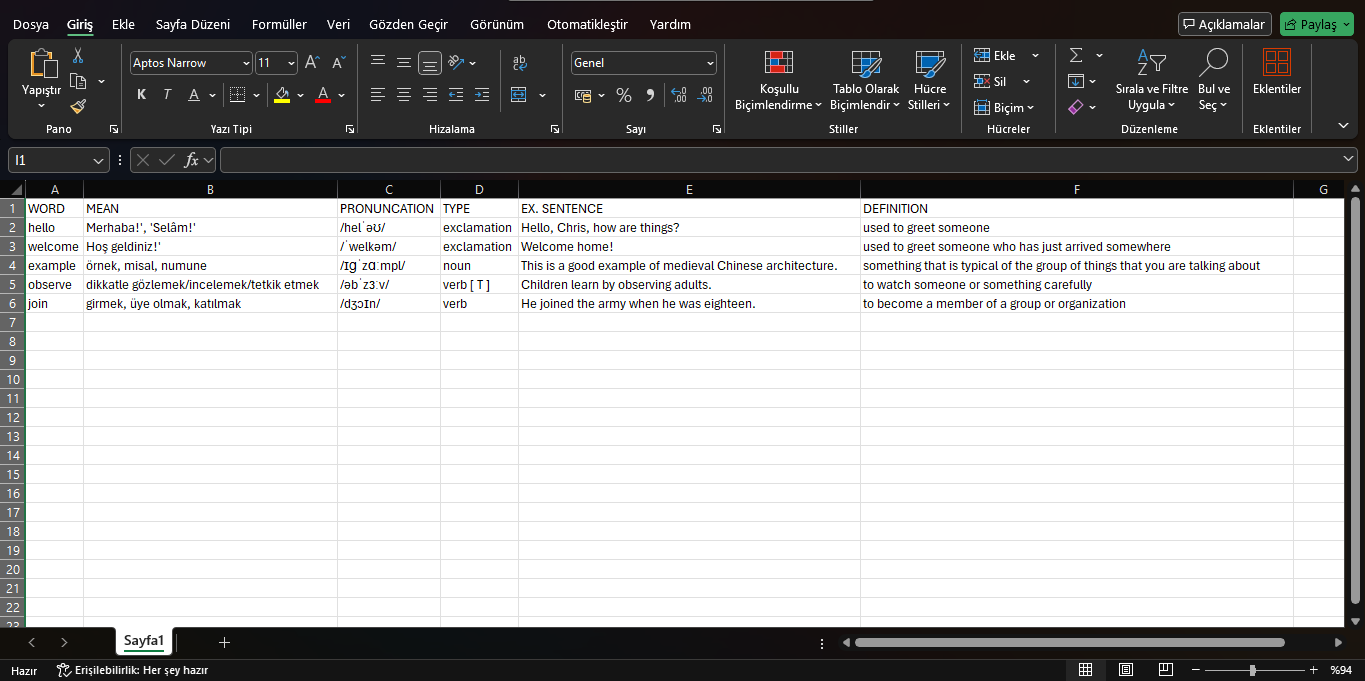Switch to Page Layout view in status bar

click(x=1125, y=670)
